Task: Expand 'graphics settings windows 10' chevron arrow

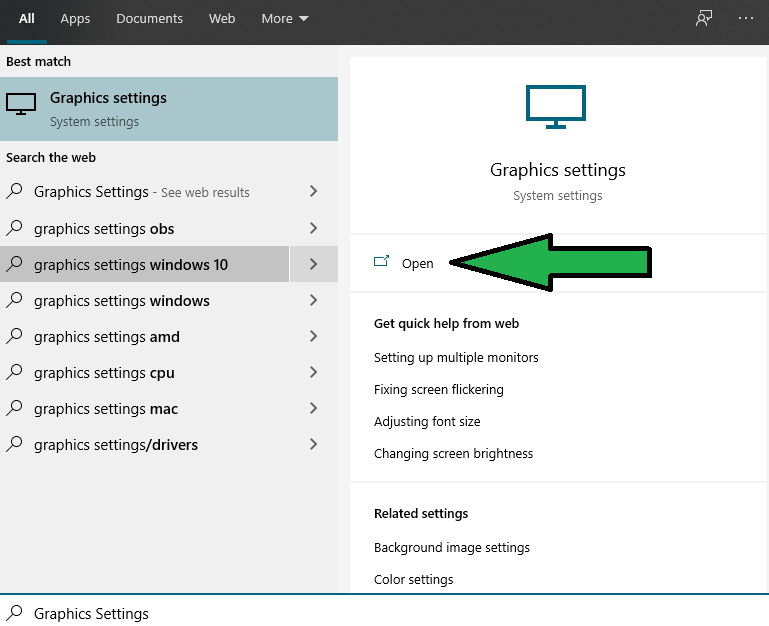Action: 314,264
